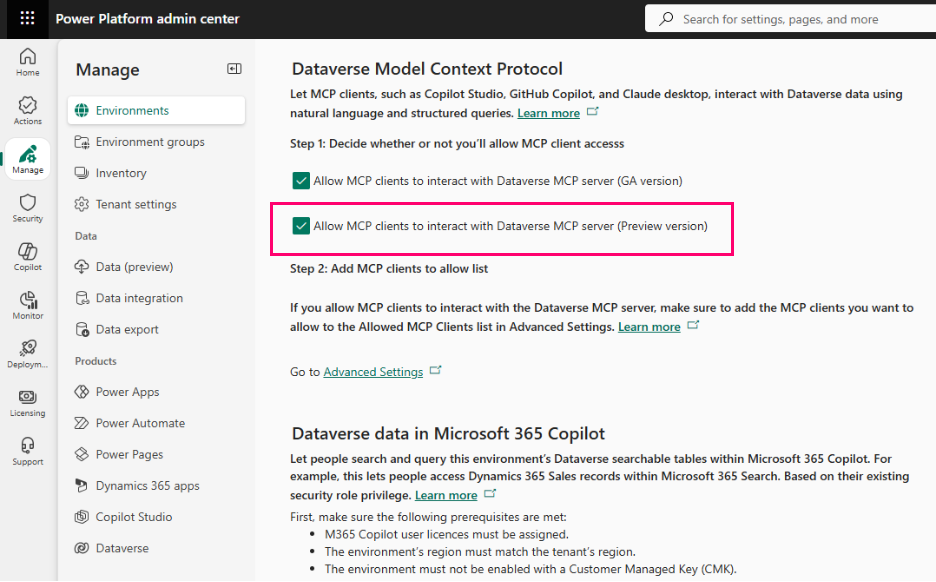This screenshot has height=582, width=936.
Task: Select Manage in the left rail
Action: 27,159
